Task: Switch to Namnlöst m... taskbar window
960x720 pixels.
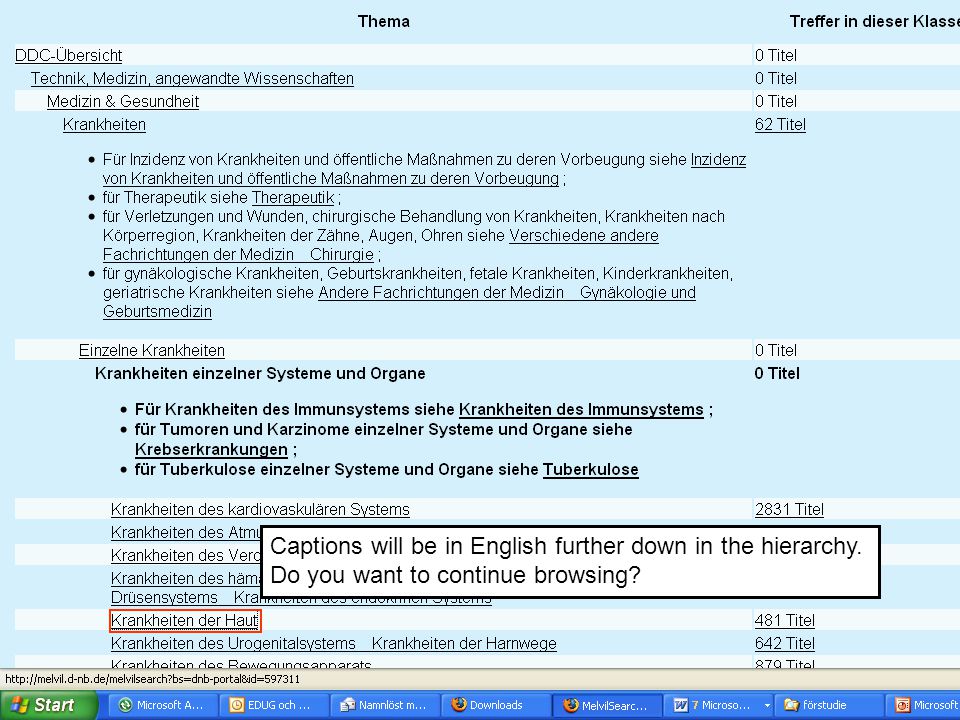Action: point(385,705)
